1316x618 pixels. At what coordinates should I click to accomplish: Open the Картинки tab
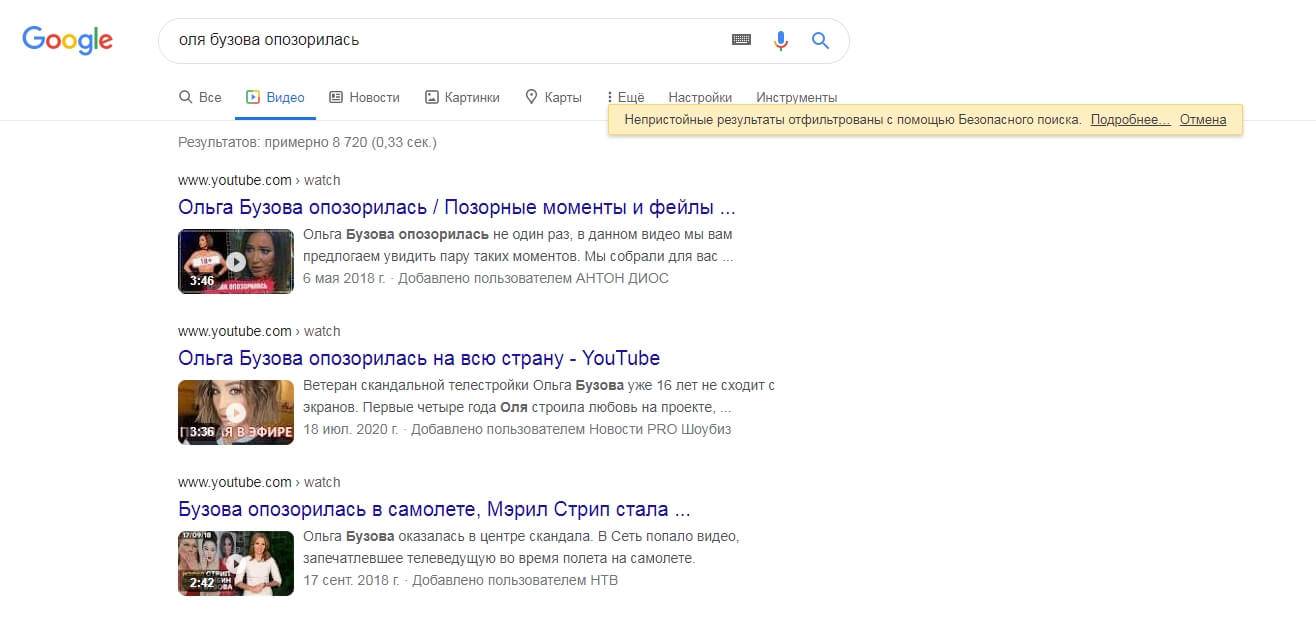pos(461,97)
